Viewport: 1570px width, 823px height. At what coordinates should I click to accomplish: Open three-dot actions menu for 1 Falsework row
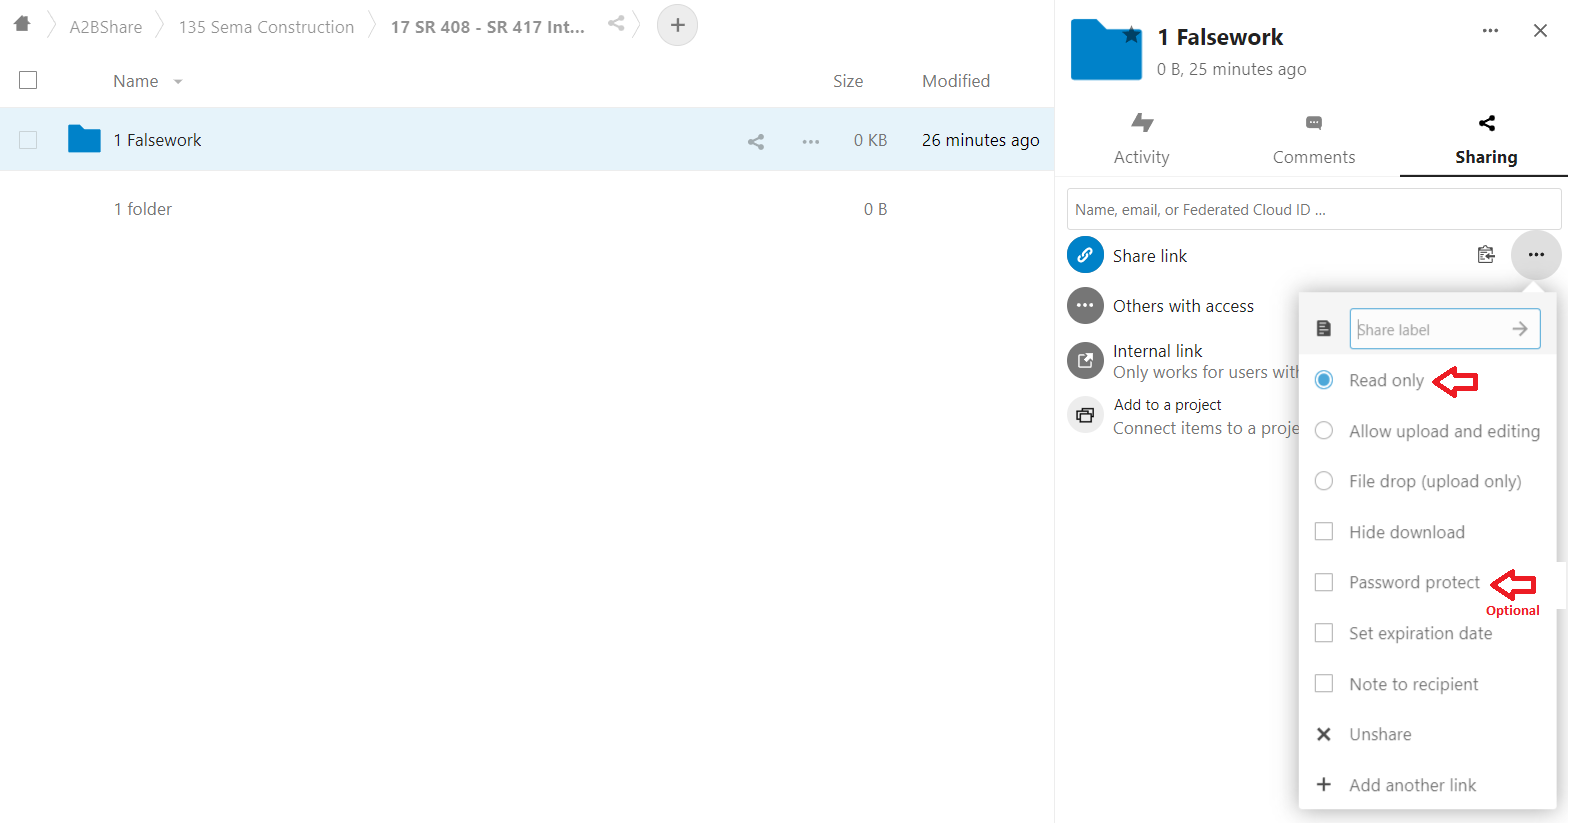tap(810, 141)
